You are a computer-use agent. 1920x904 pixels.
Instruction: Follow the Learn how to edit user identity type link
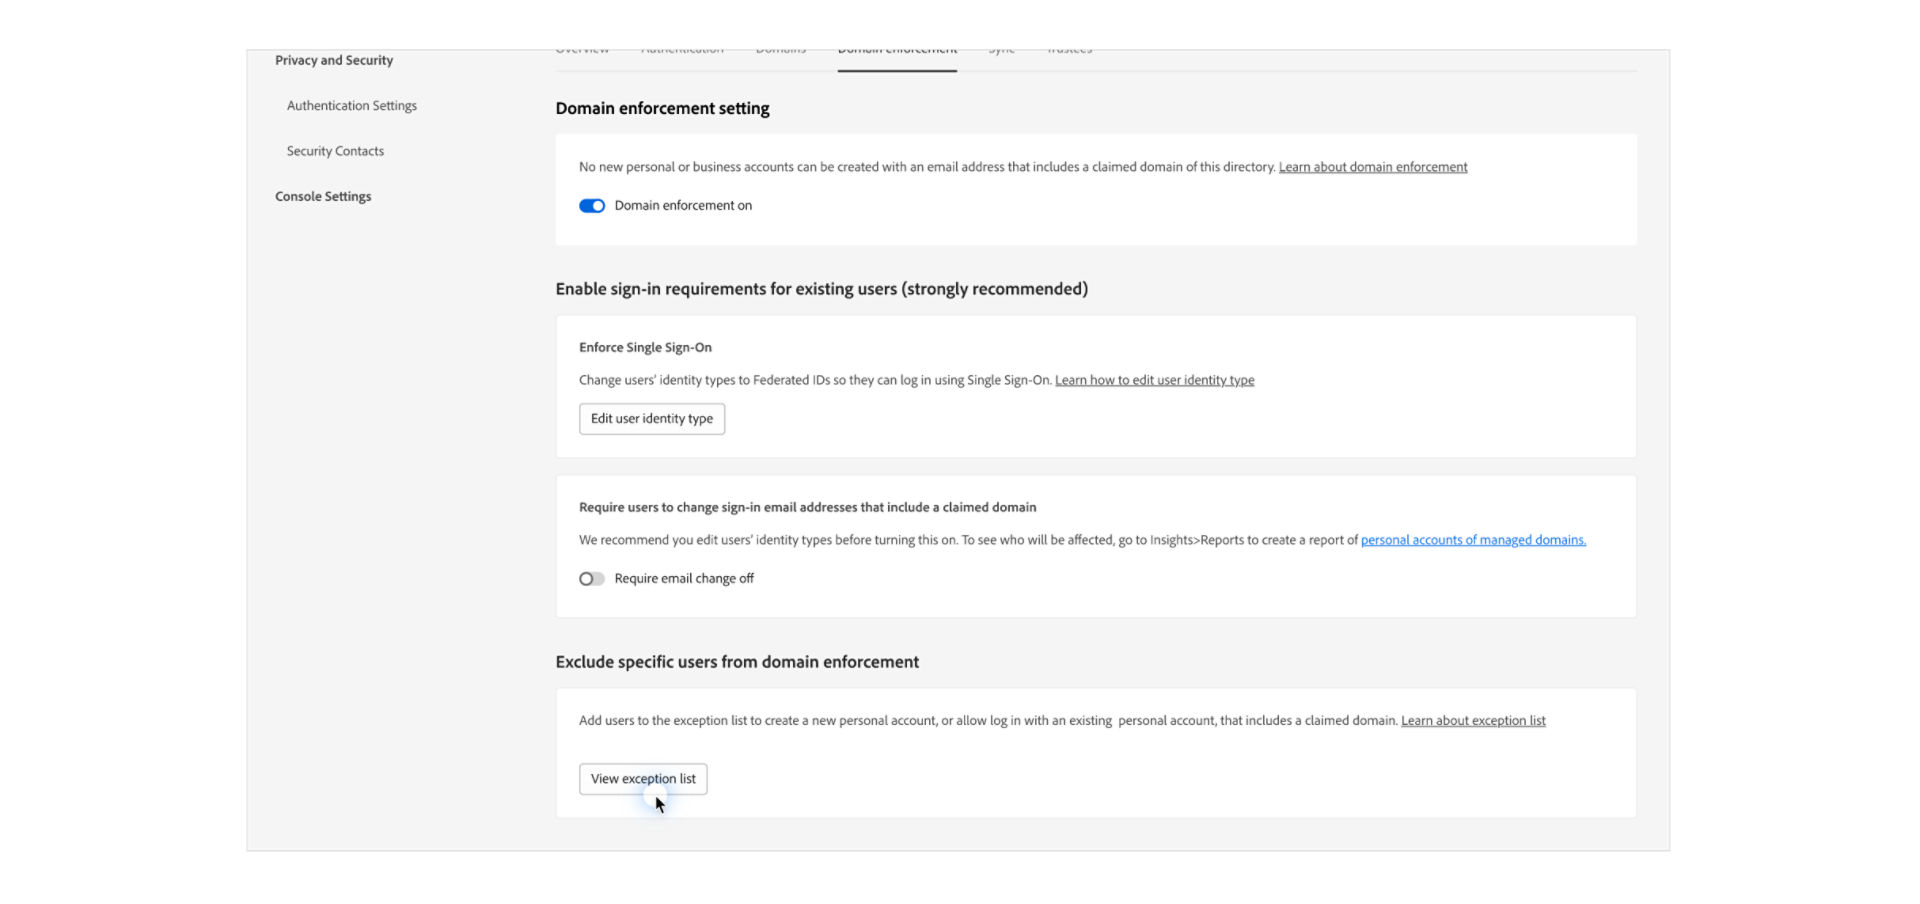point(1154,380)
